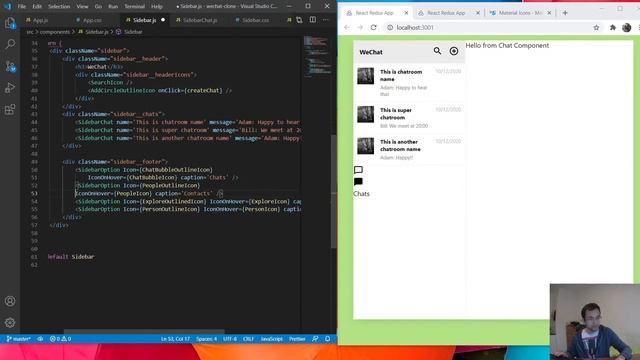Viewport: 640px width, 360px height.
Task: Open the Run and Debug view
Action: (x=10, y=88)
